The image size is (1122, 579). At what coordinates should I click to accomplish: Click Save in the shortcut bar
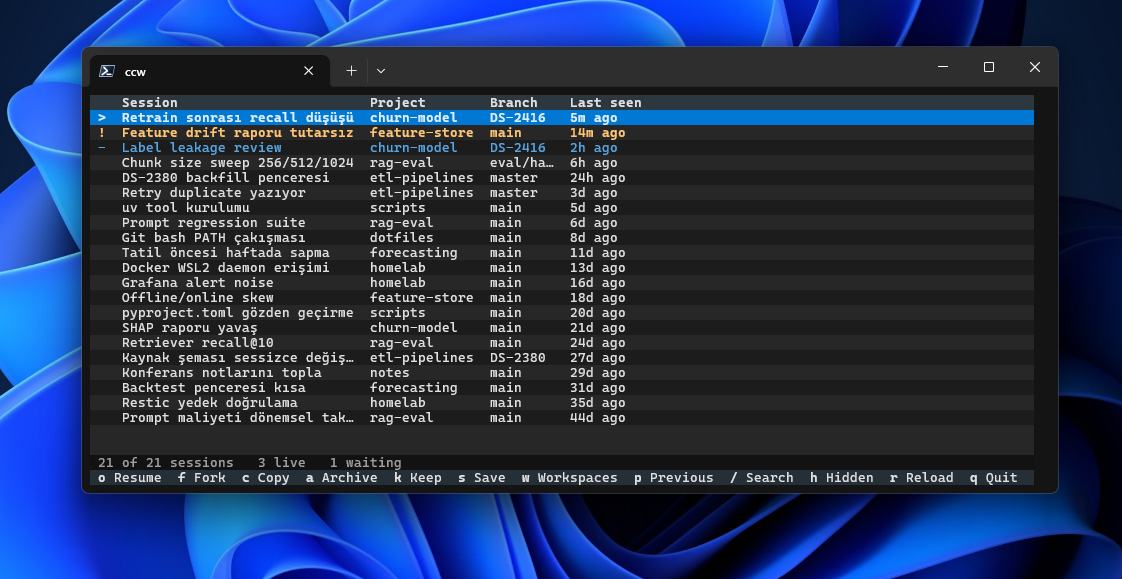(482, 477)
